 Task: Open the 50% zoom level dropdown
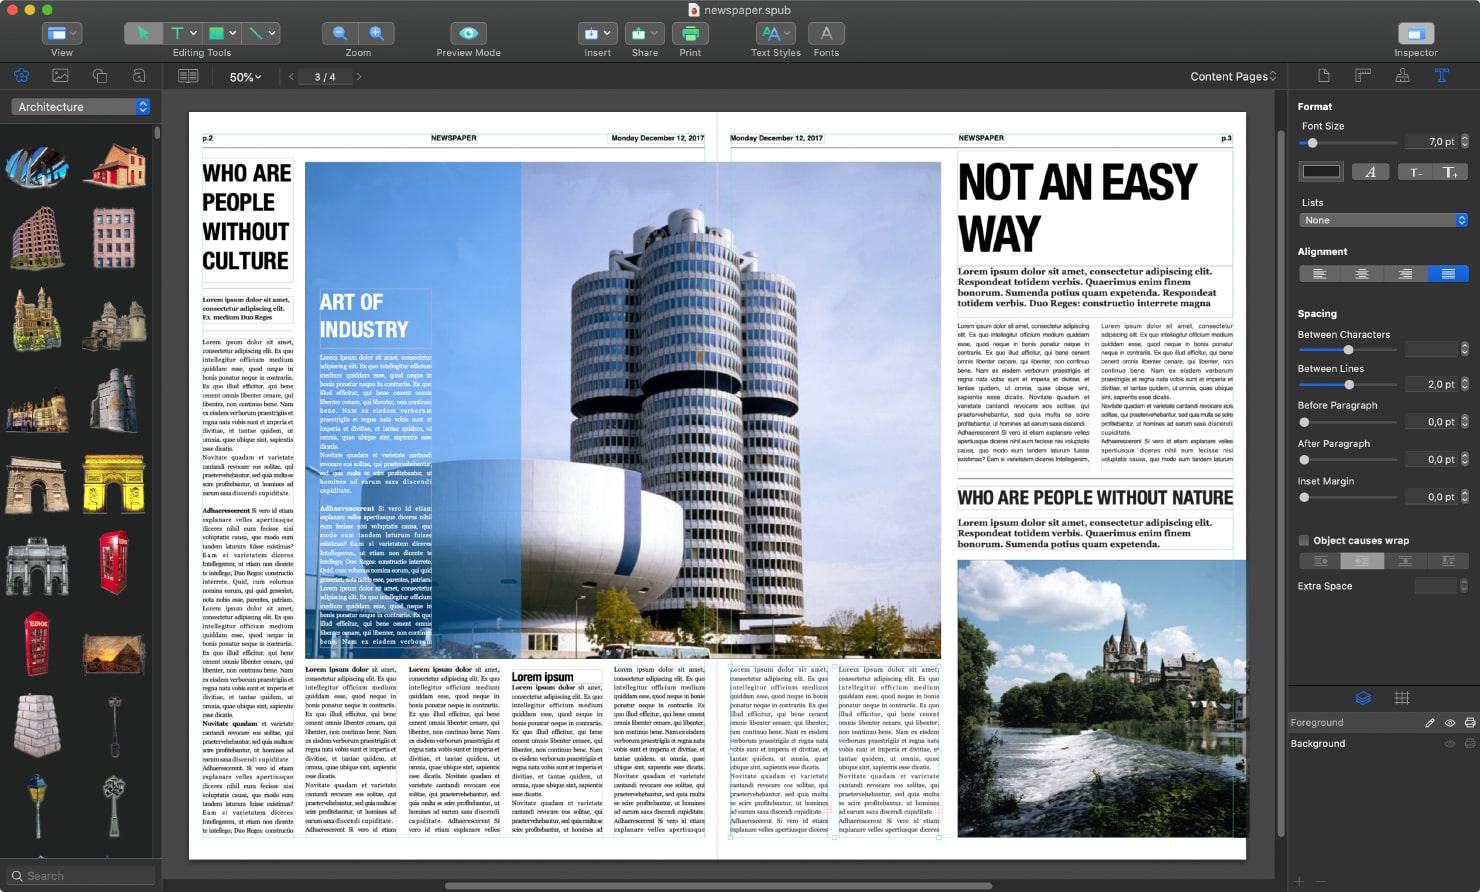[x=245, y=77]
